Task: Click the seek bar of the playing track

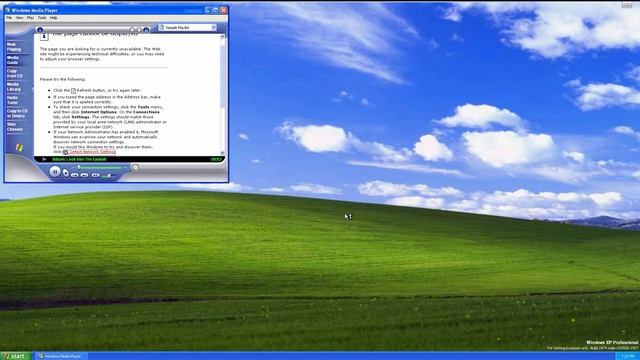Action: point(100,167)
